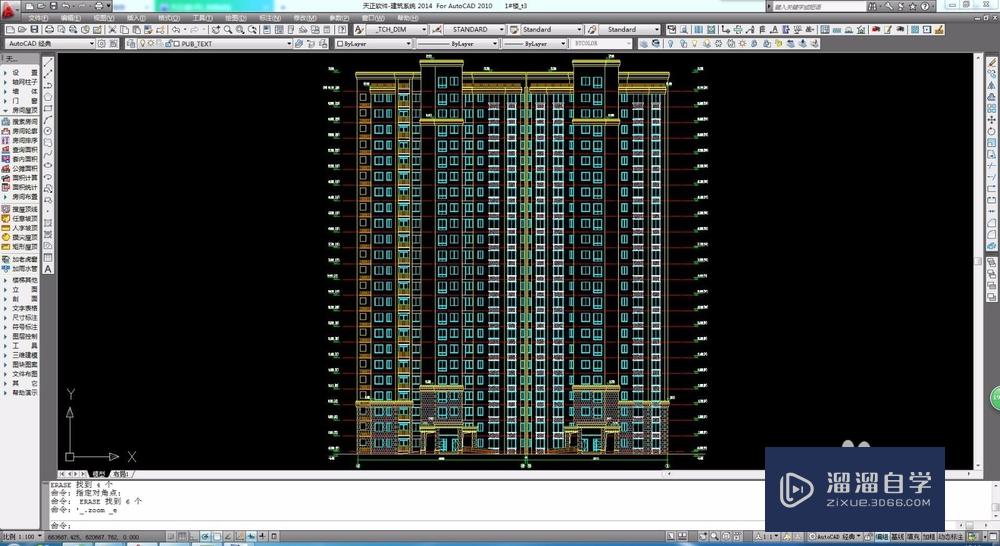
Task: Toggle the 加粗 status bar button
Action: tap(929, 537)
